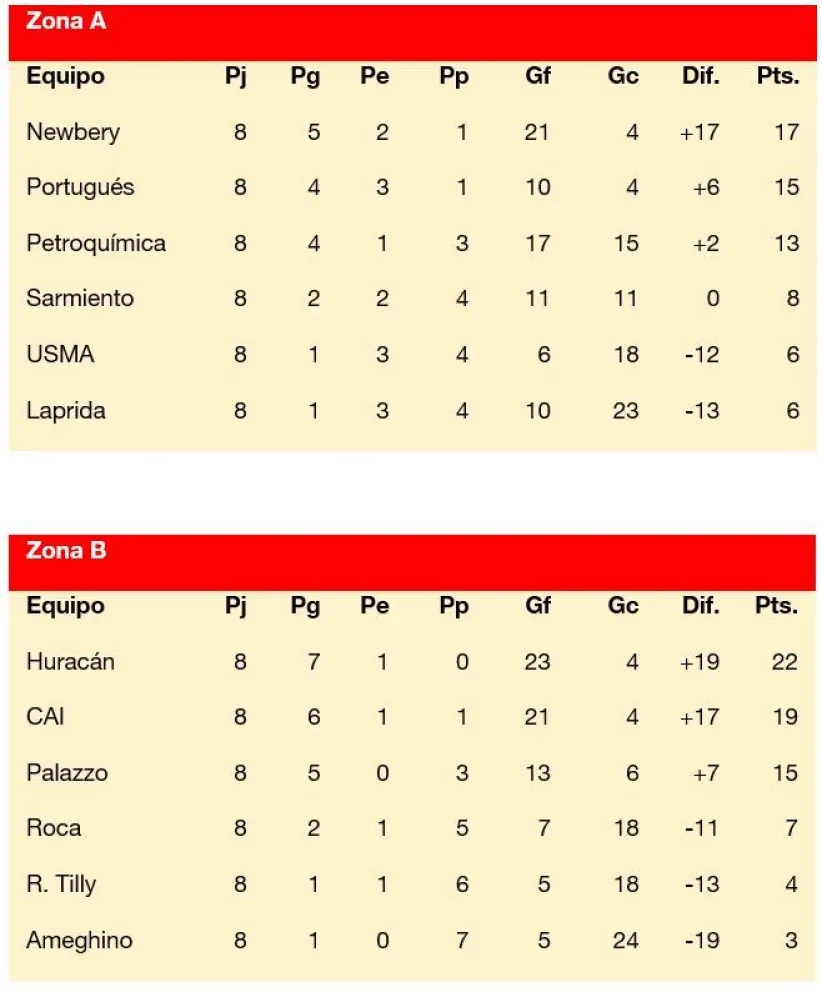Click Huracán in Zona B table
This screenshot has height=992, width=822.
70,662
